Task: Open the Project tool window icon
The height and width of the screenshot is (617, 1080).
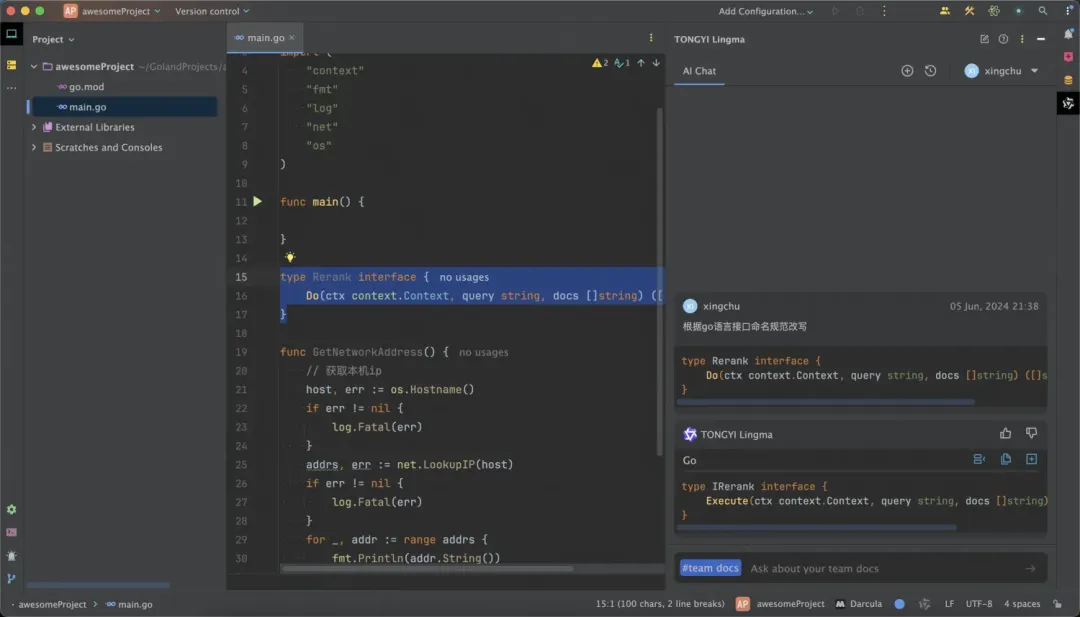Action: tap(11, 33)
